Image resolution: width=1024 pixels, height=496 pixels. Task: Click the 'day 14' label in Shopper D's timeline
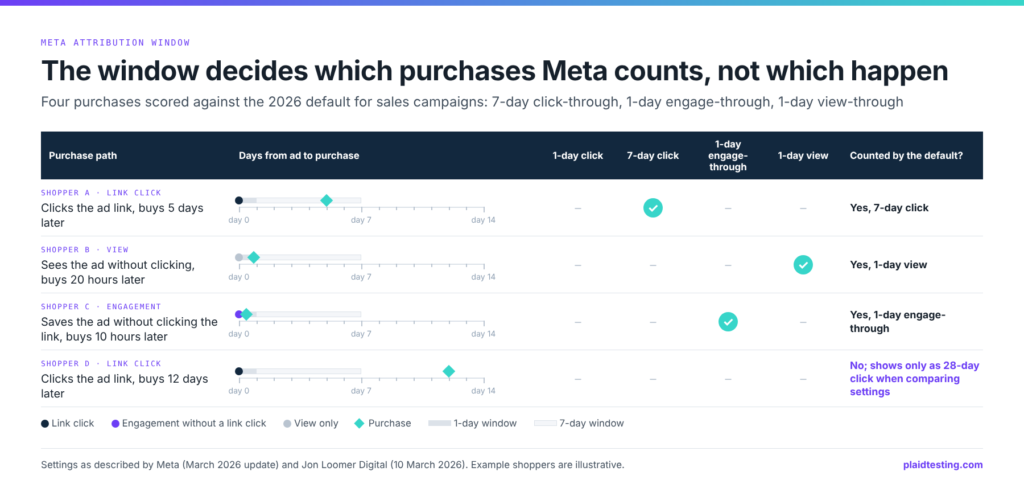tap(483, 391)
